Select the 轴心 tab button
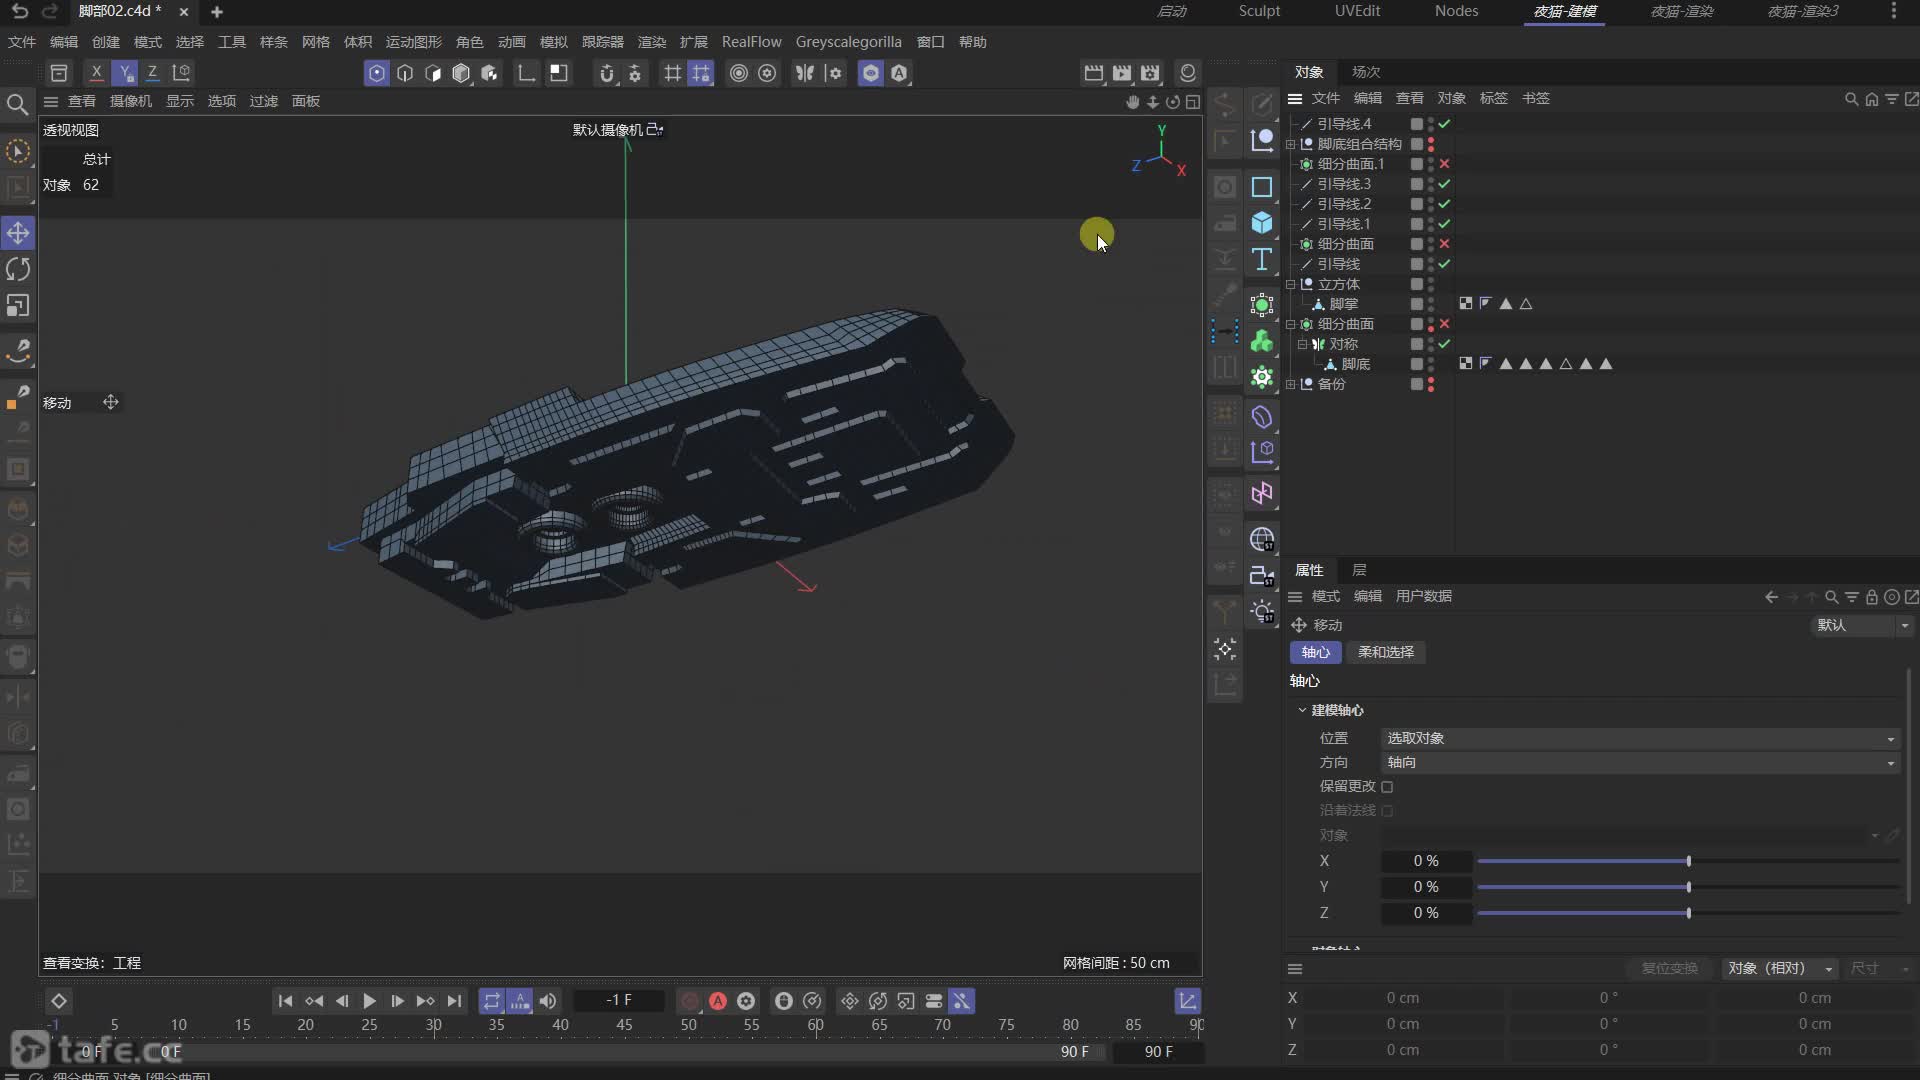This screenshot has height=1080, width=1920. [x=1315, y=652]
